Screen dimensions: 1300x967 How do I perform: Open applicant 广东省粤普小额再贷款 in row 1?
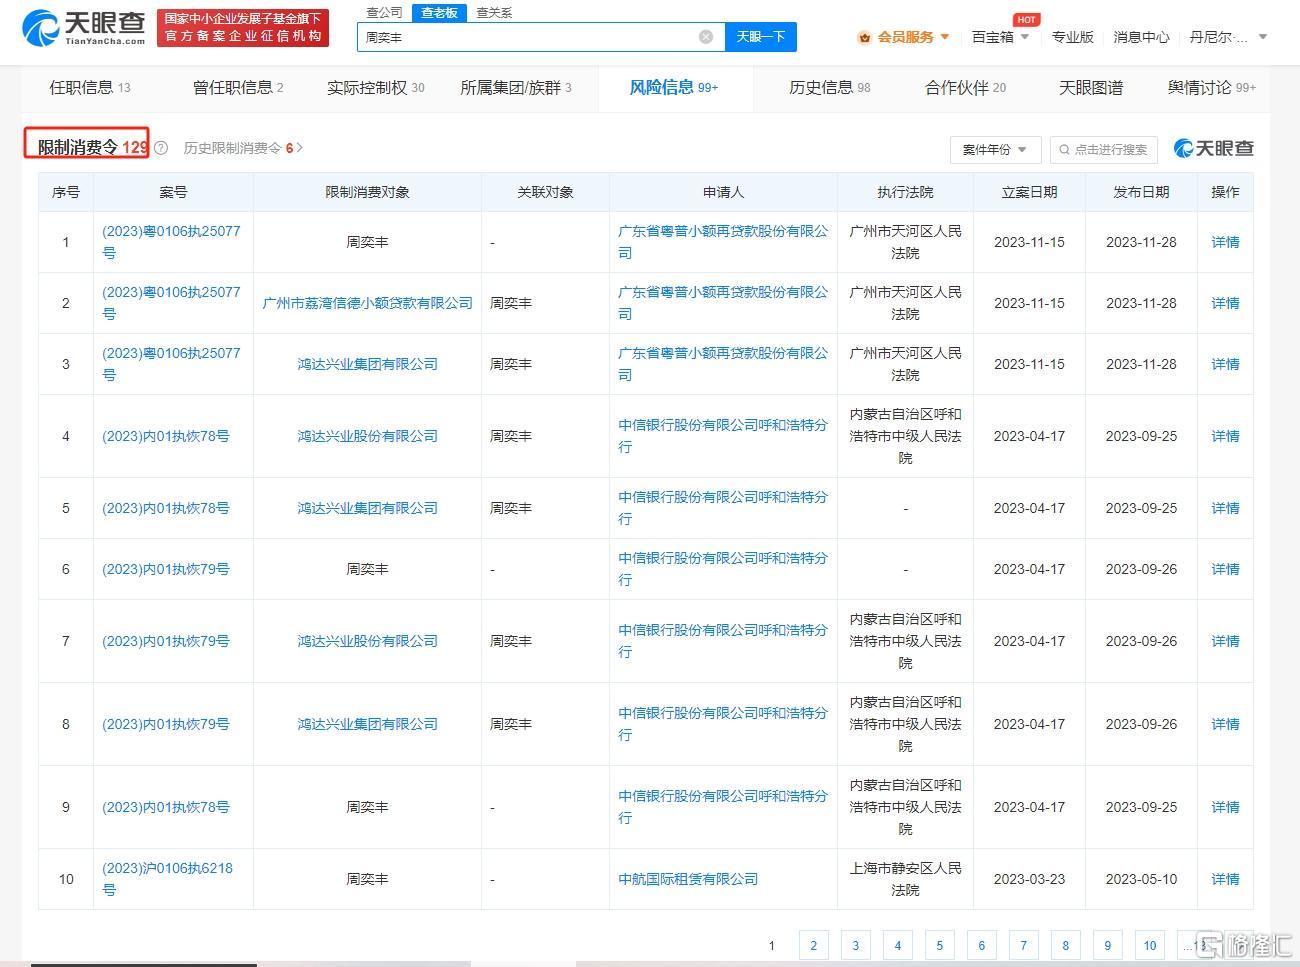click(723, 242)
